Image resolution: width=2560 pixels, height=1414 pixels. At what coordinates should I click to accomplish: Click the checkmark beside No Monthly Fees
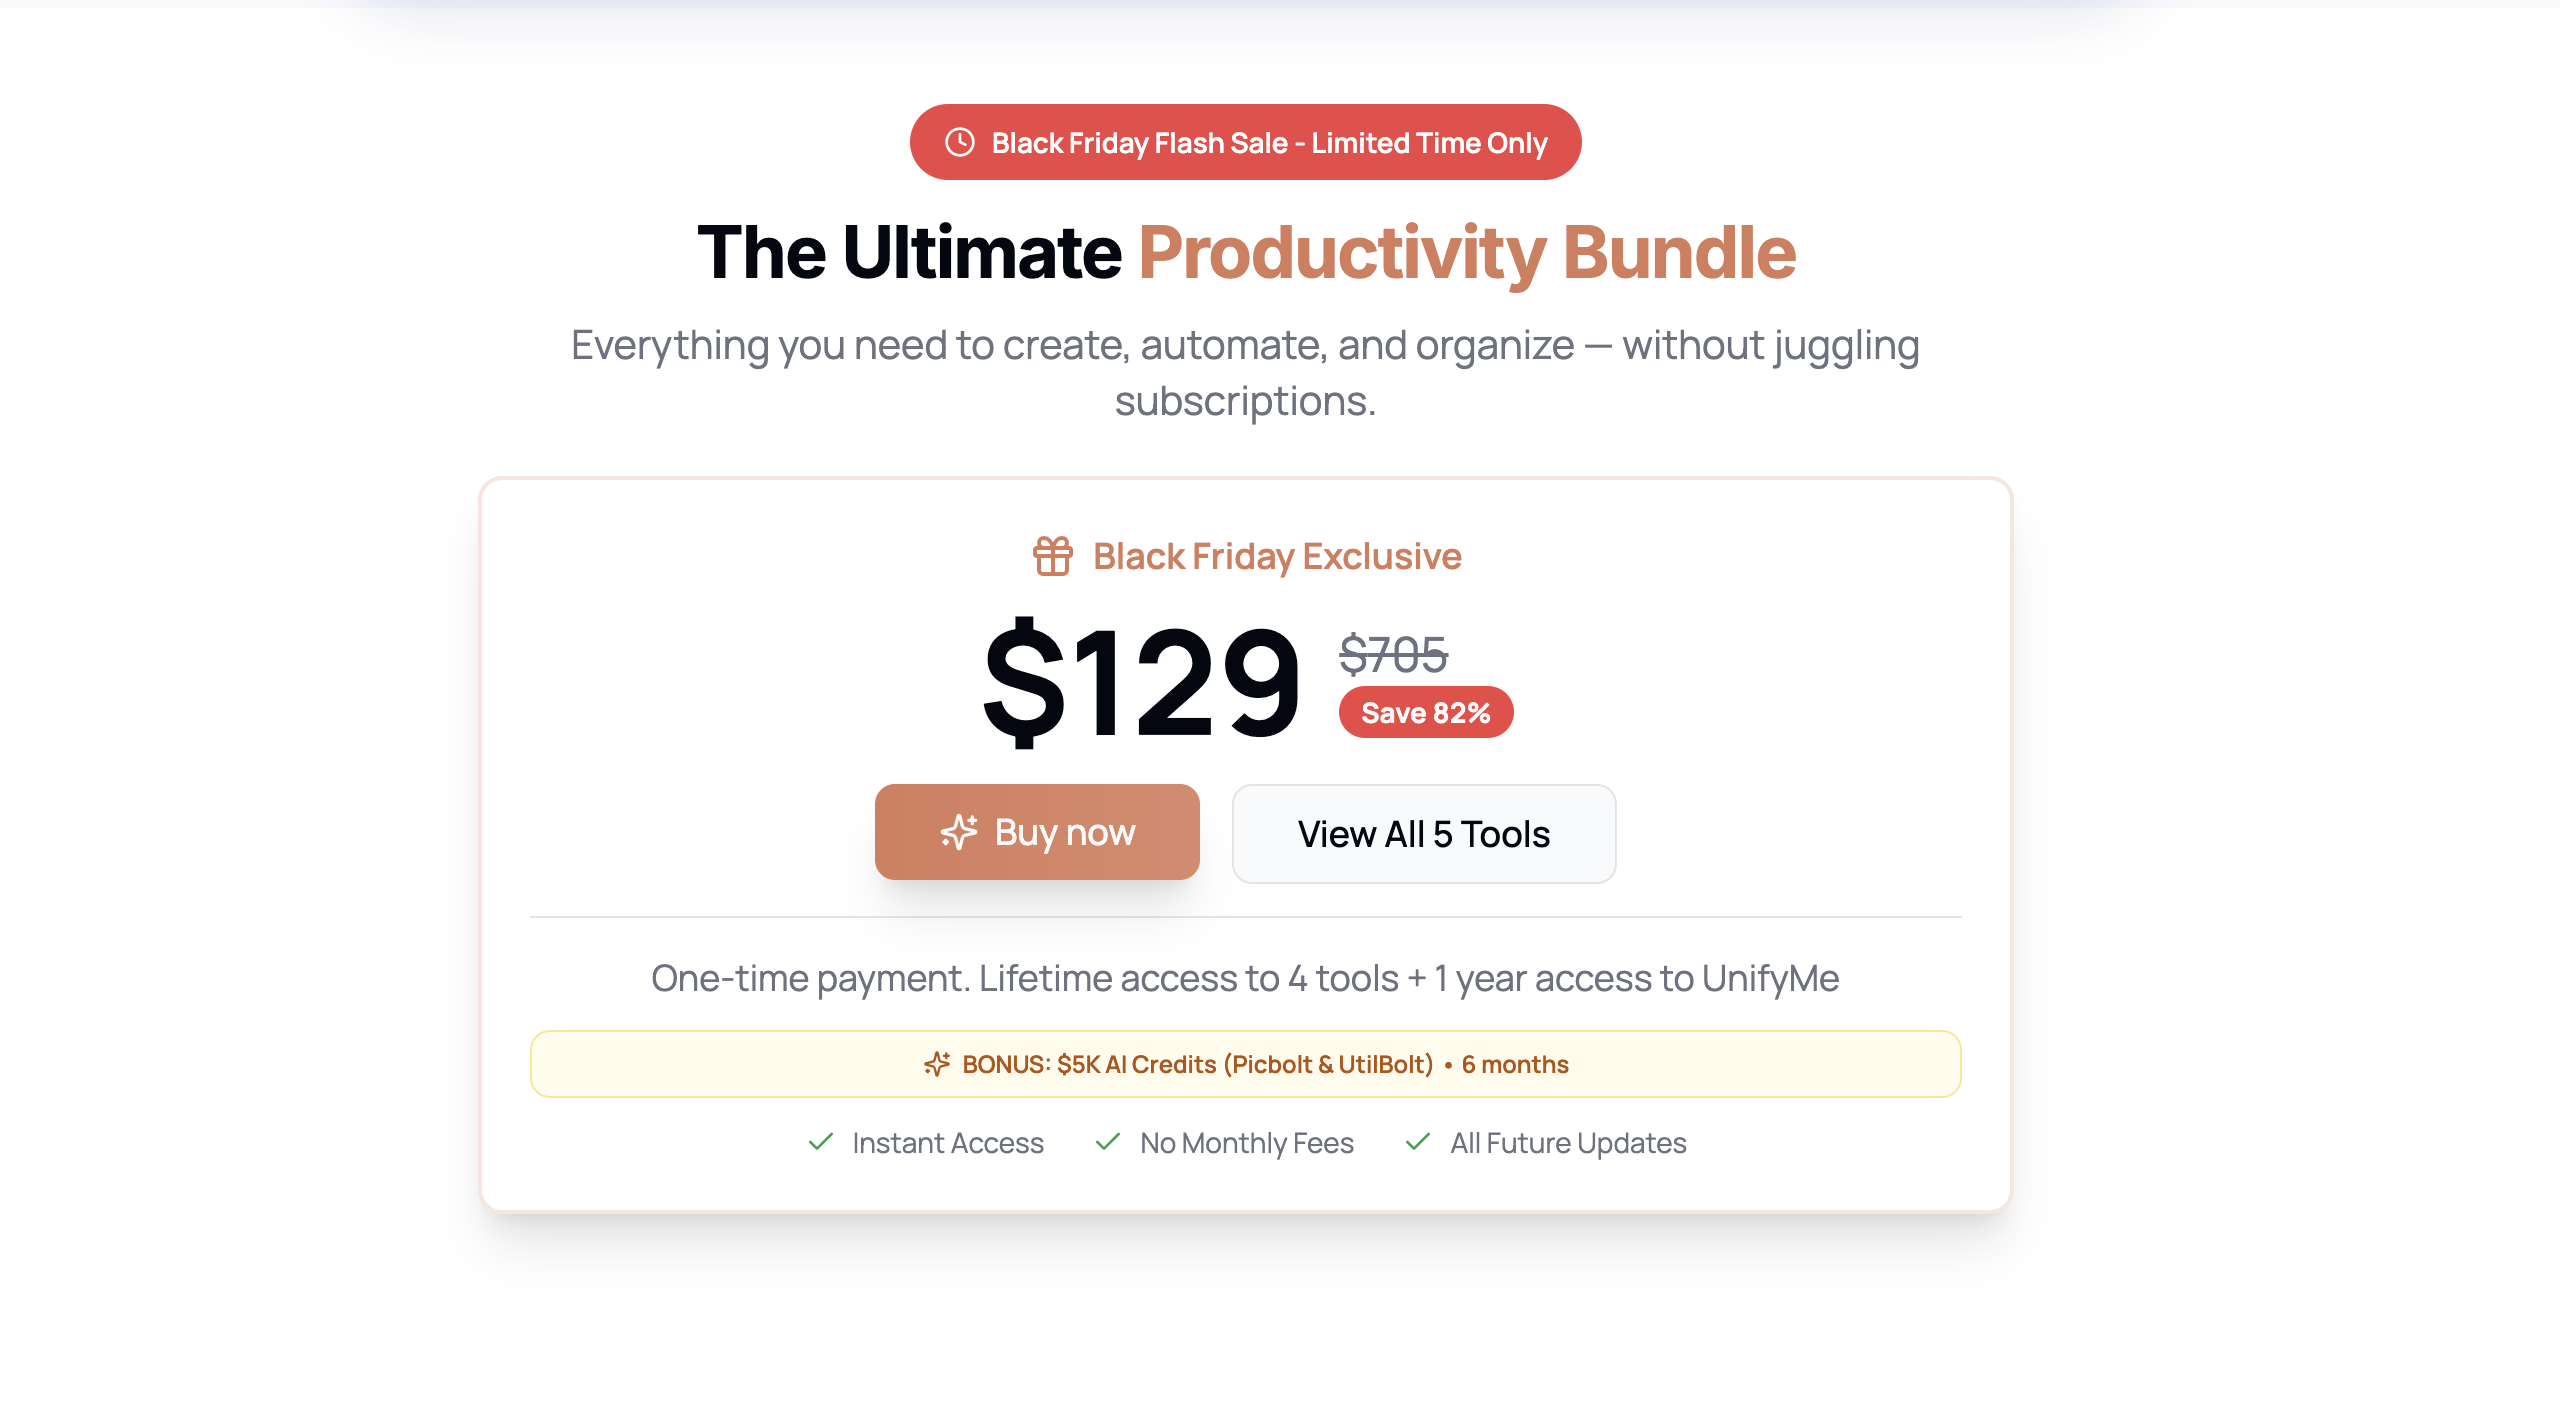[1108, 1142]
